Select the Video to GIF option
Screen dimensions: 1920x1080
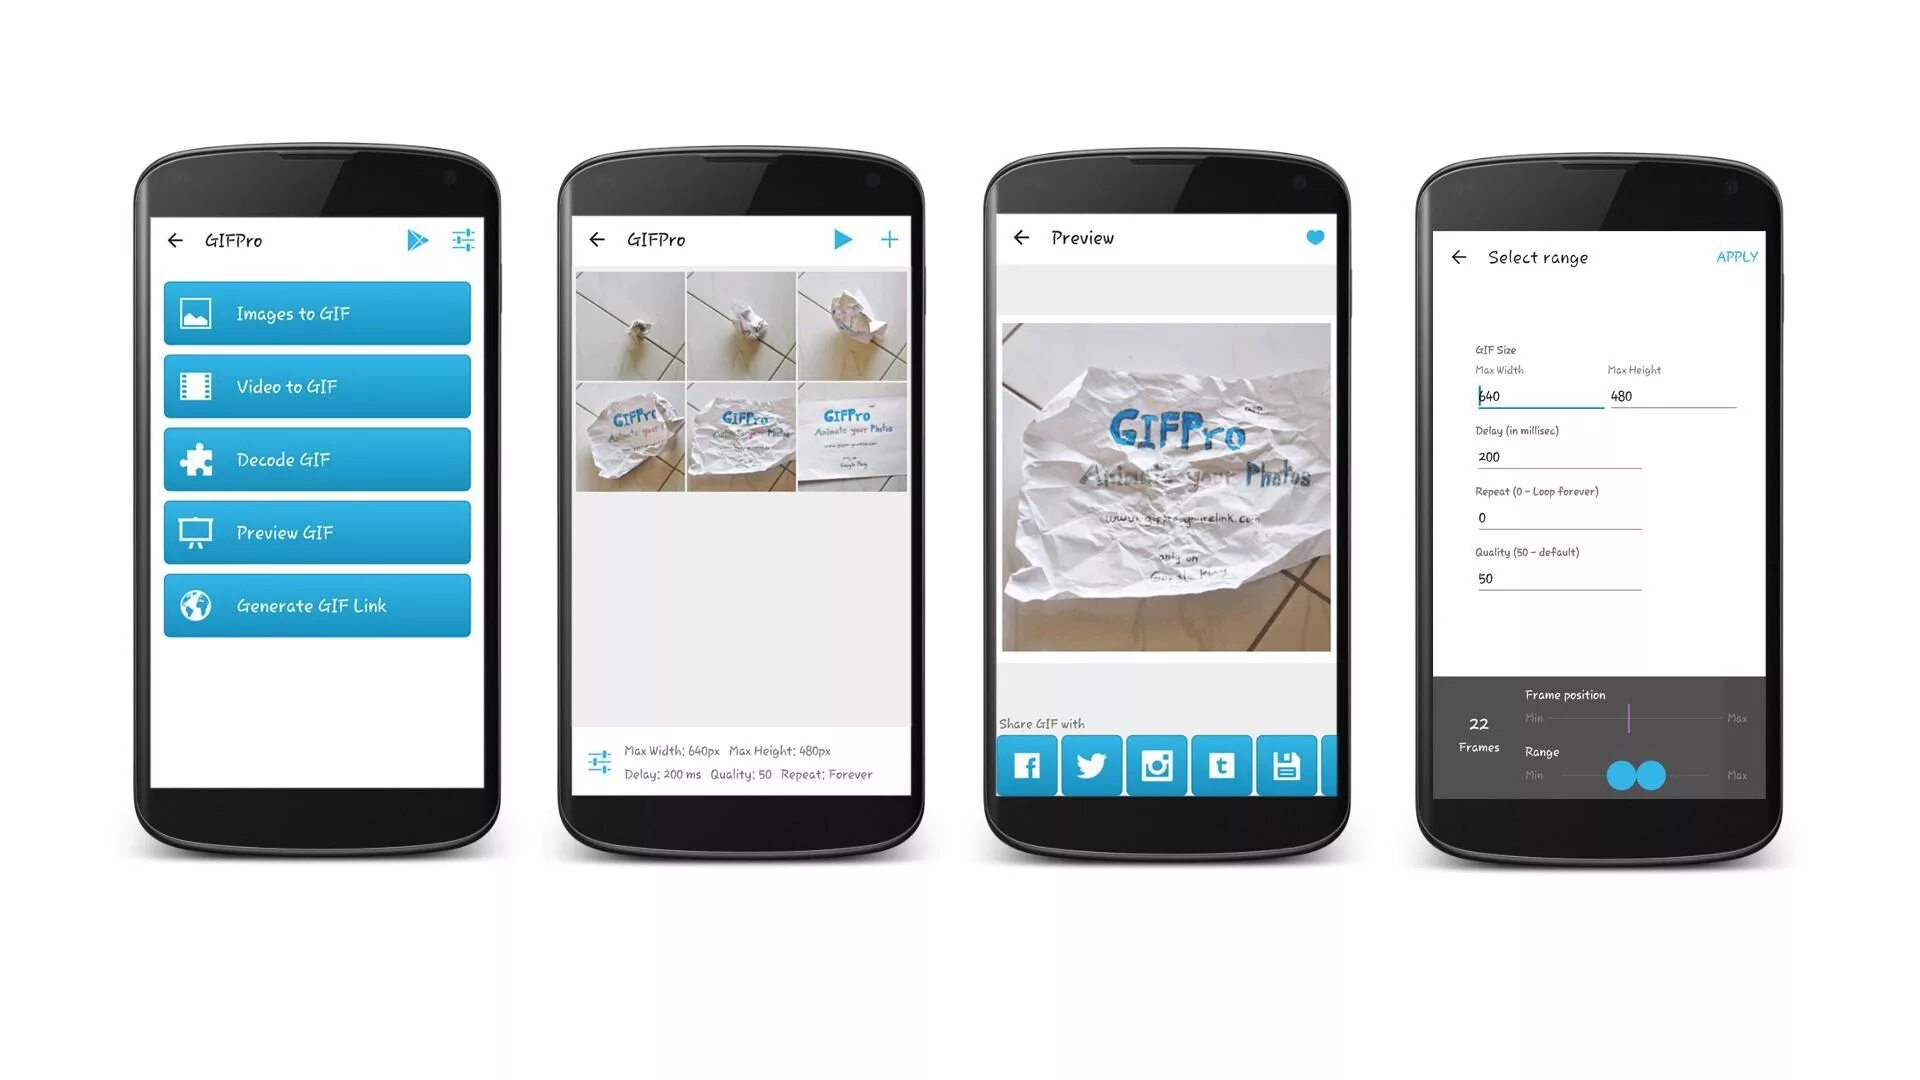coord(319,385)
